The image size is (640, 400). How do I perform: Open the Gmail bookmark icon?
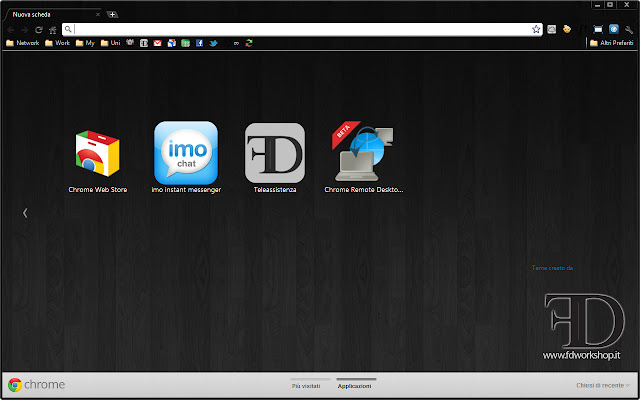click(158, 43)
